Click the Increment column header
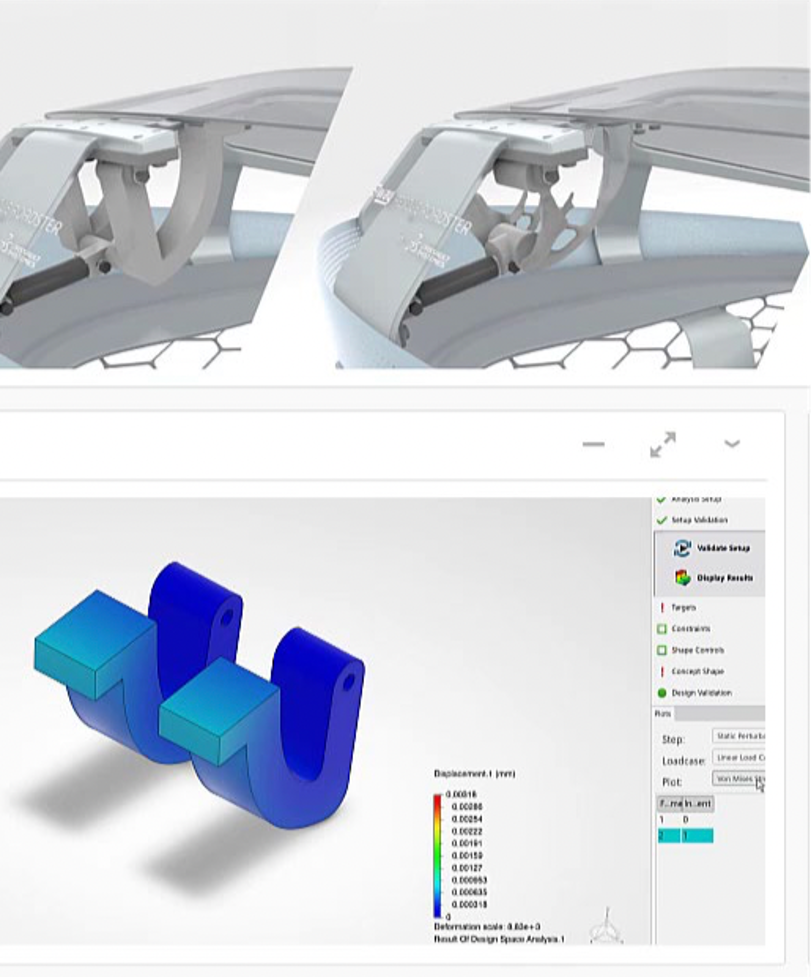The image size is (812, 977). point(698,804)
